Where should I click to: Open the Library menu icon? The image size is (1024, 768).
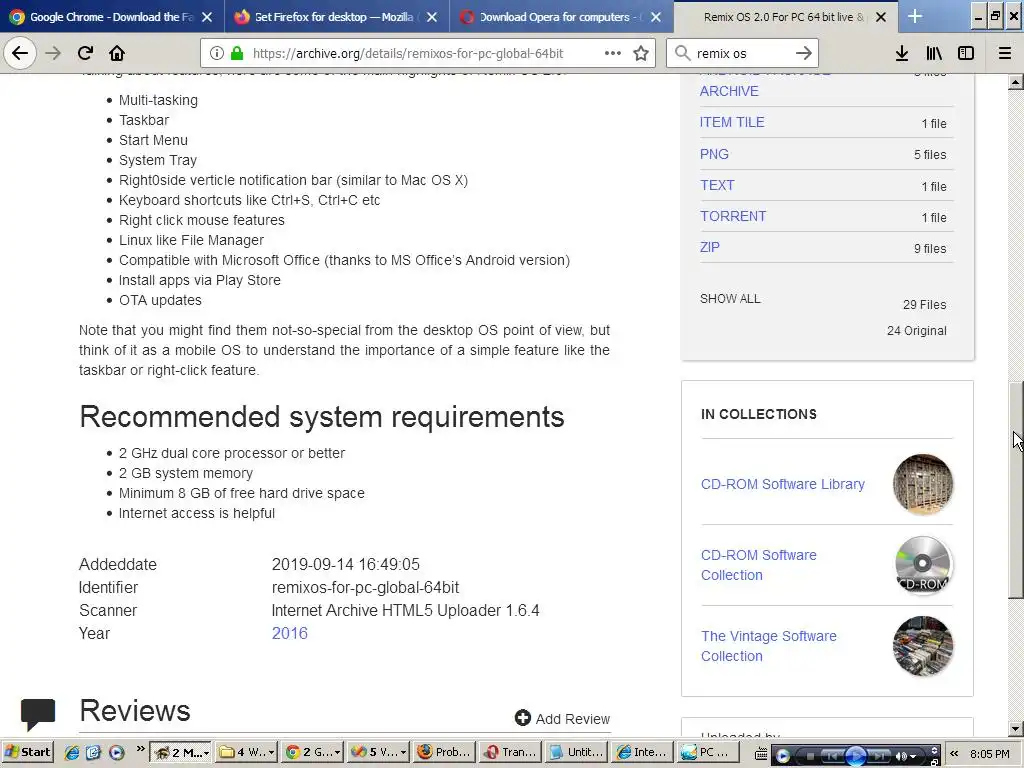(x=934, y=53)
